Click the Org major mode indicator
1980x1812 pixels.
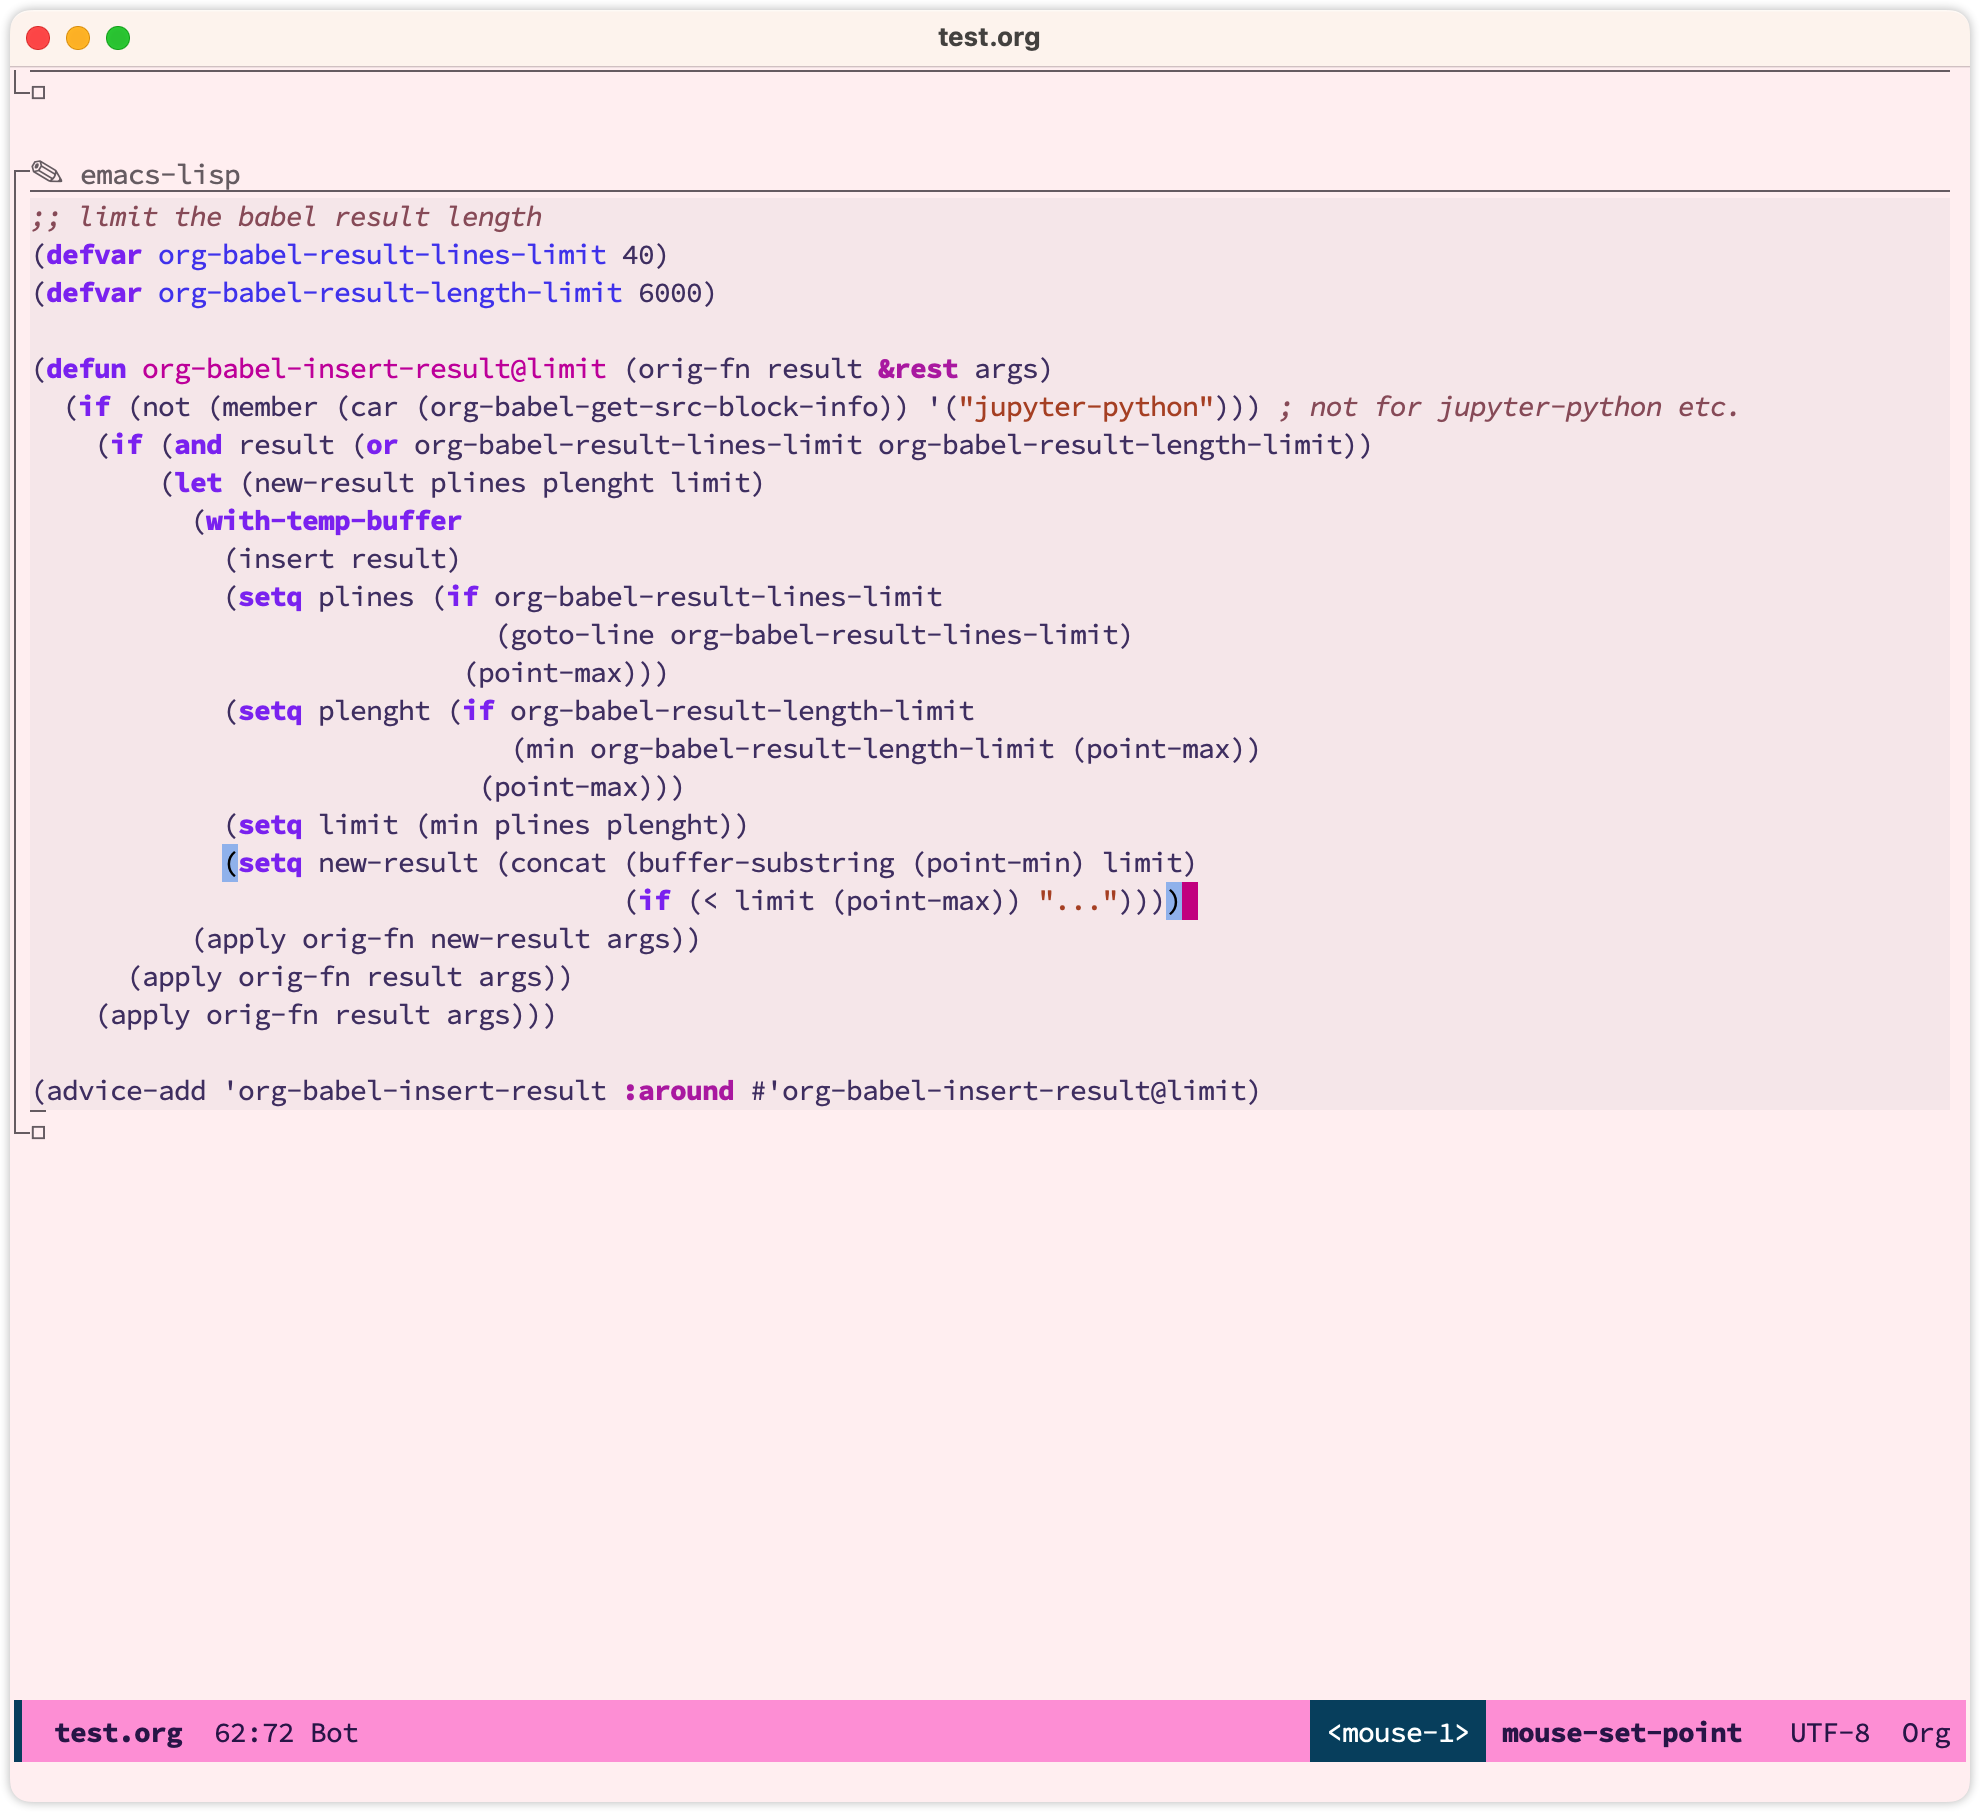[1925, 1733]
